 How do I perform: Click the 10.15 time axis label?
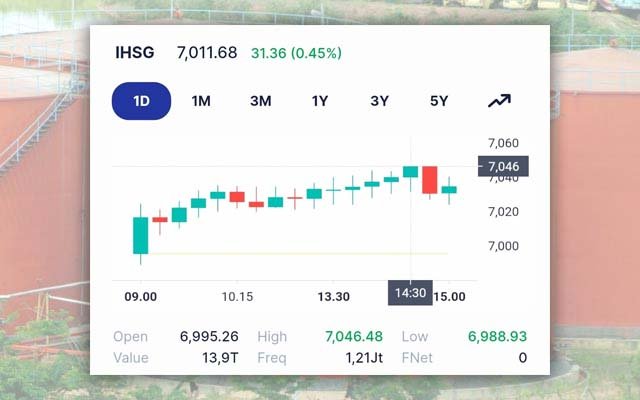(237, 296)
